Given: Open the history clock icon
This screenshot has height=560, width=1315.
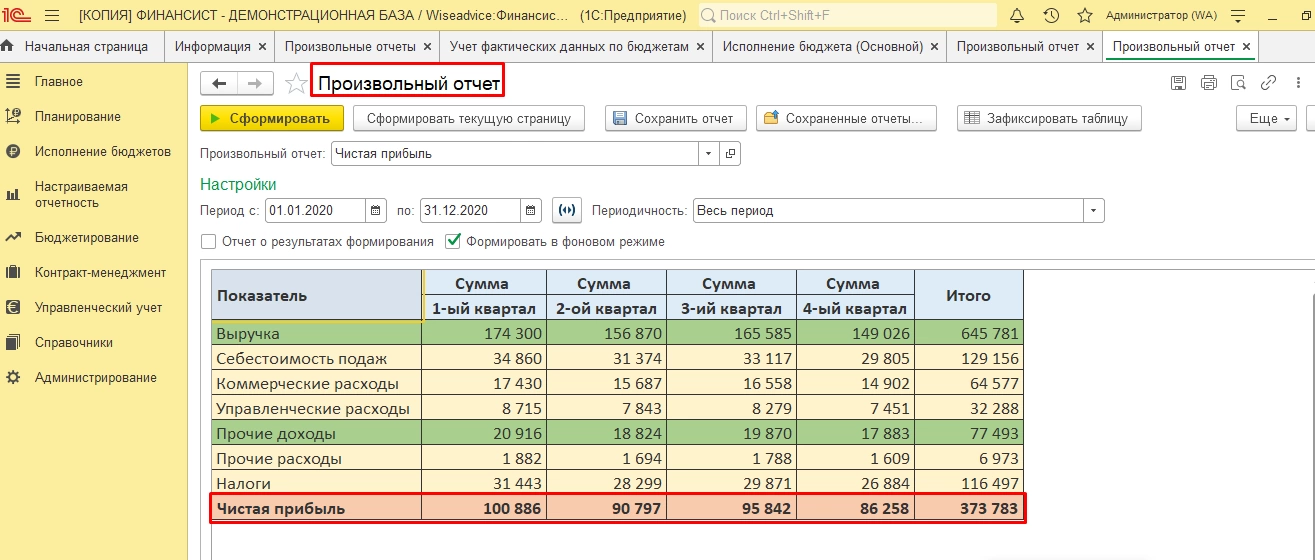Looking at the screenshot, I should point(1051,16).
